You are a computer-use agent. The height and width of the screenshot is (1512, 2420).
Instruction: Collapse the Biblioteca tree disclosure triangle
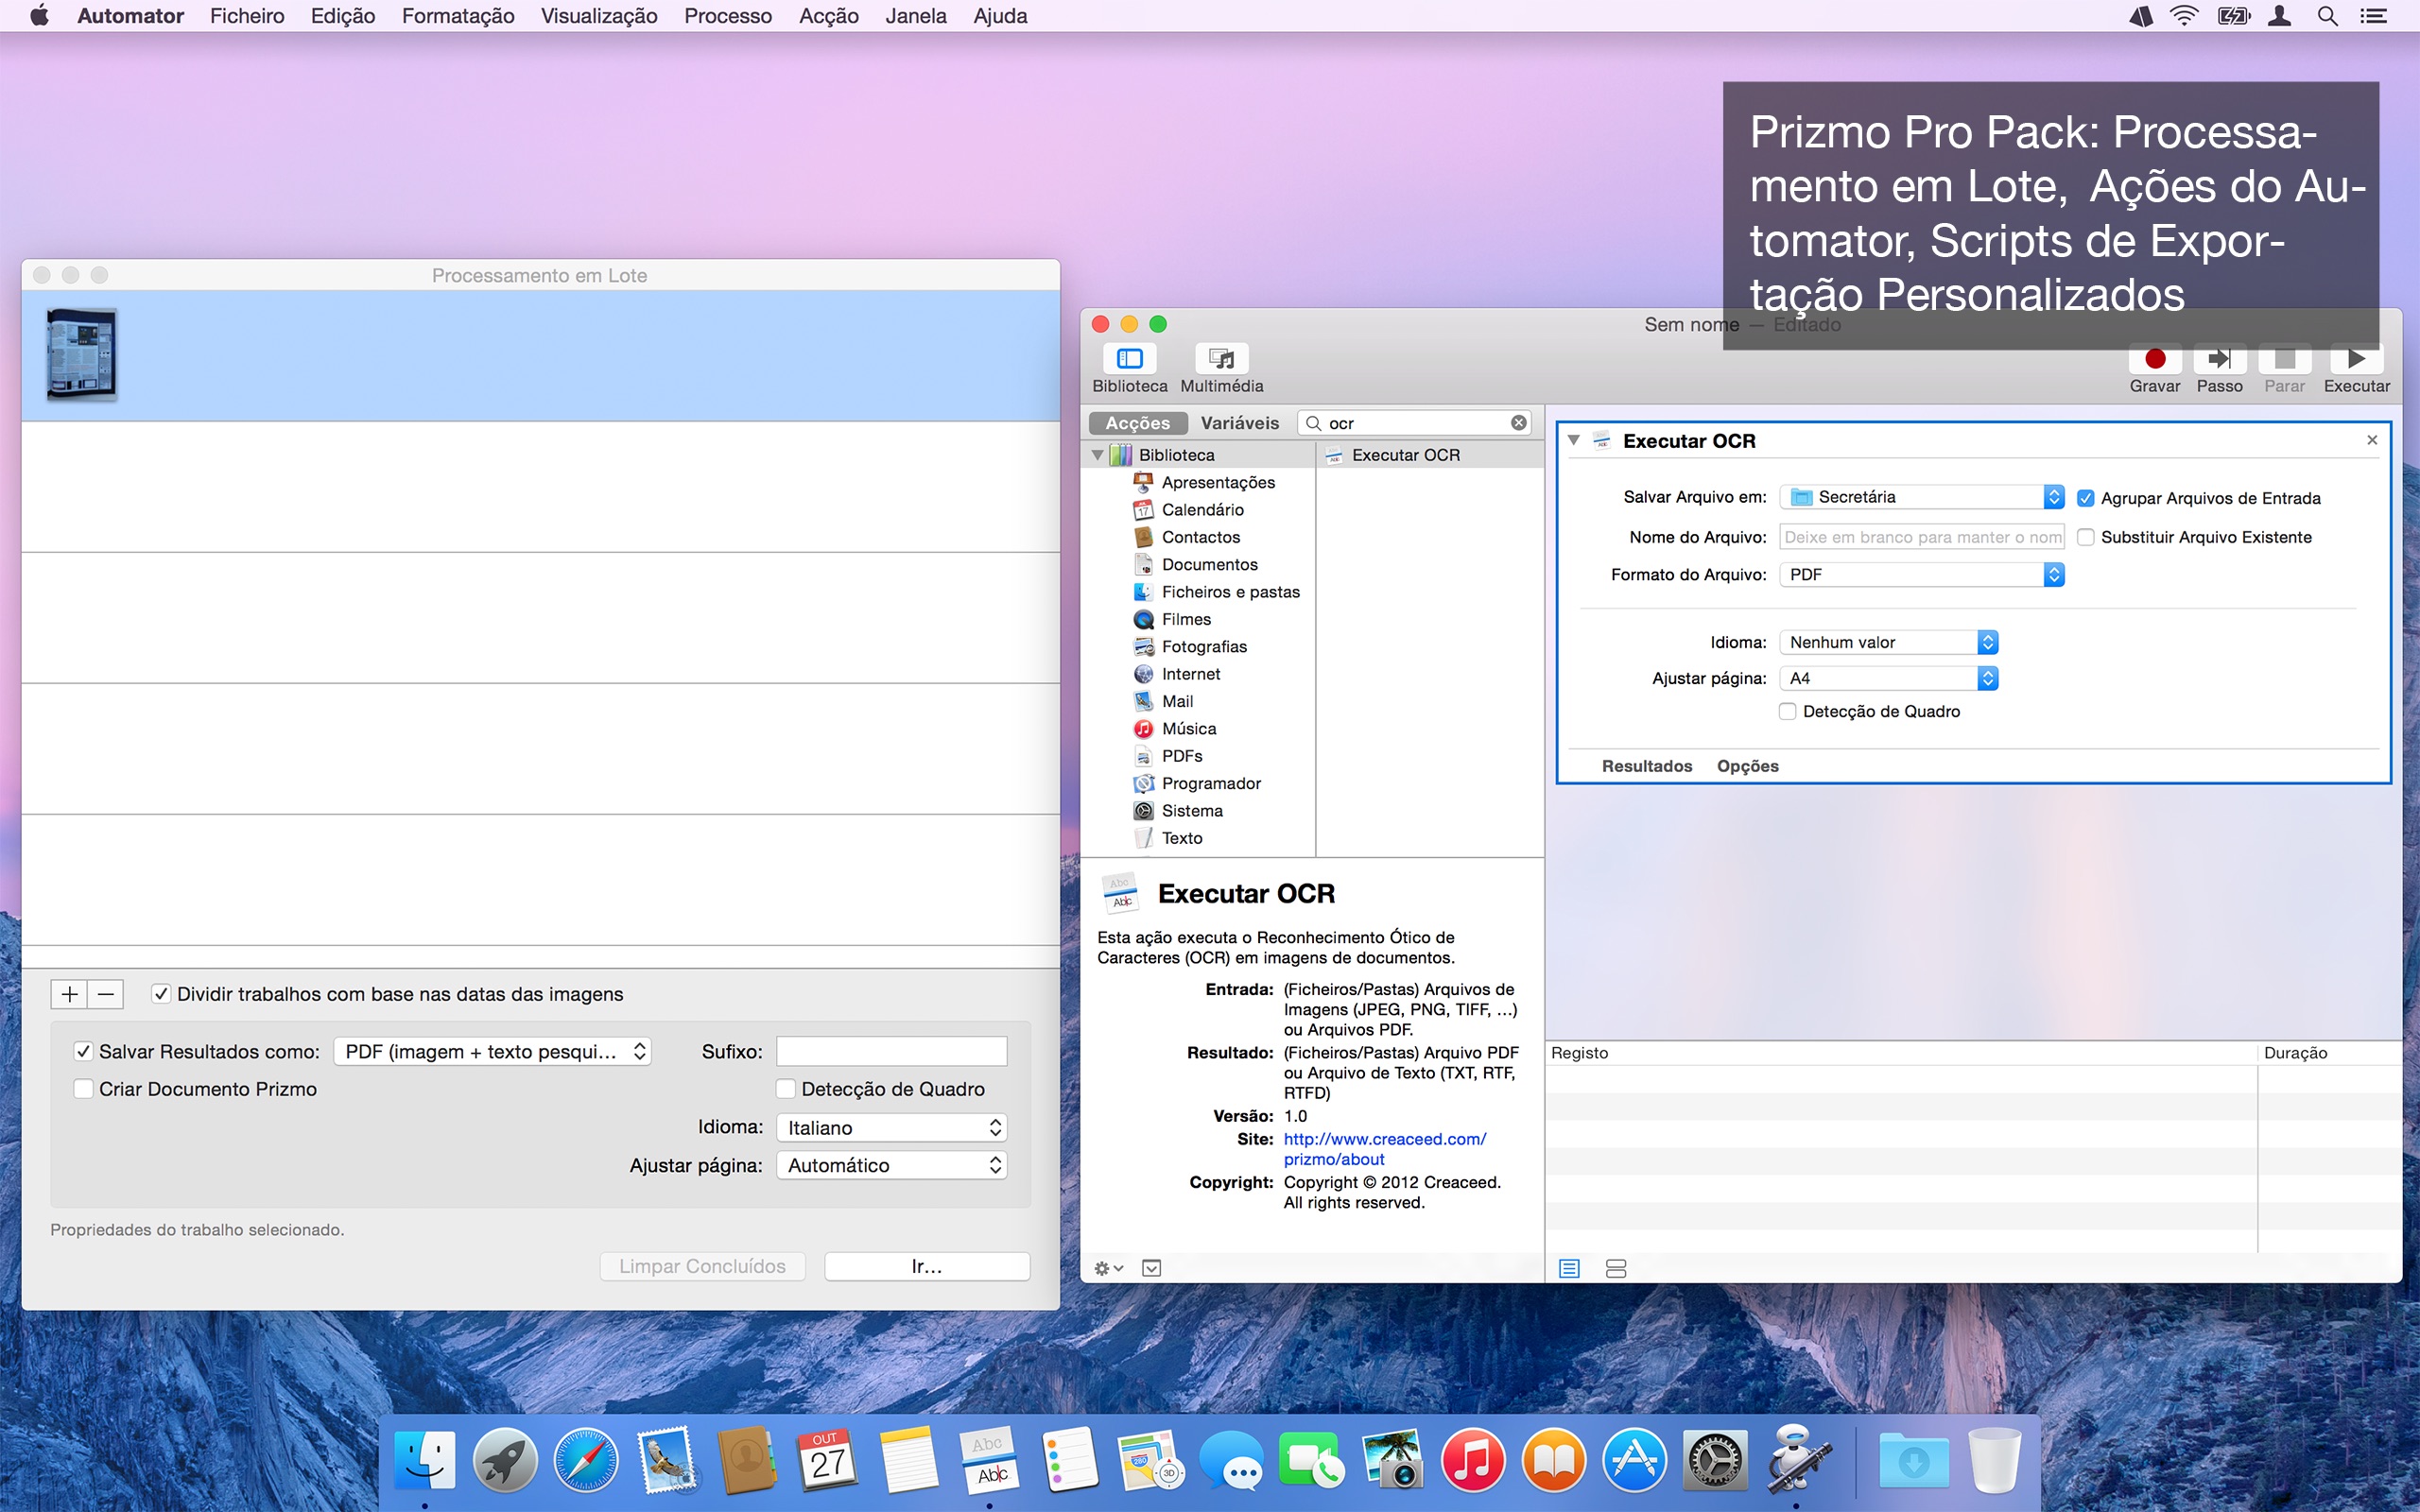(1098, 455)
